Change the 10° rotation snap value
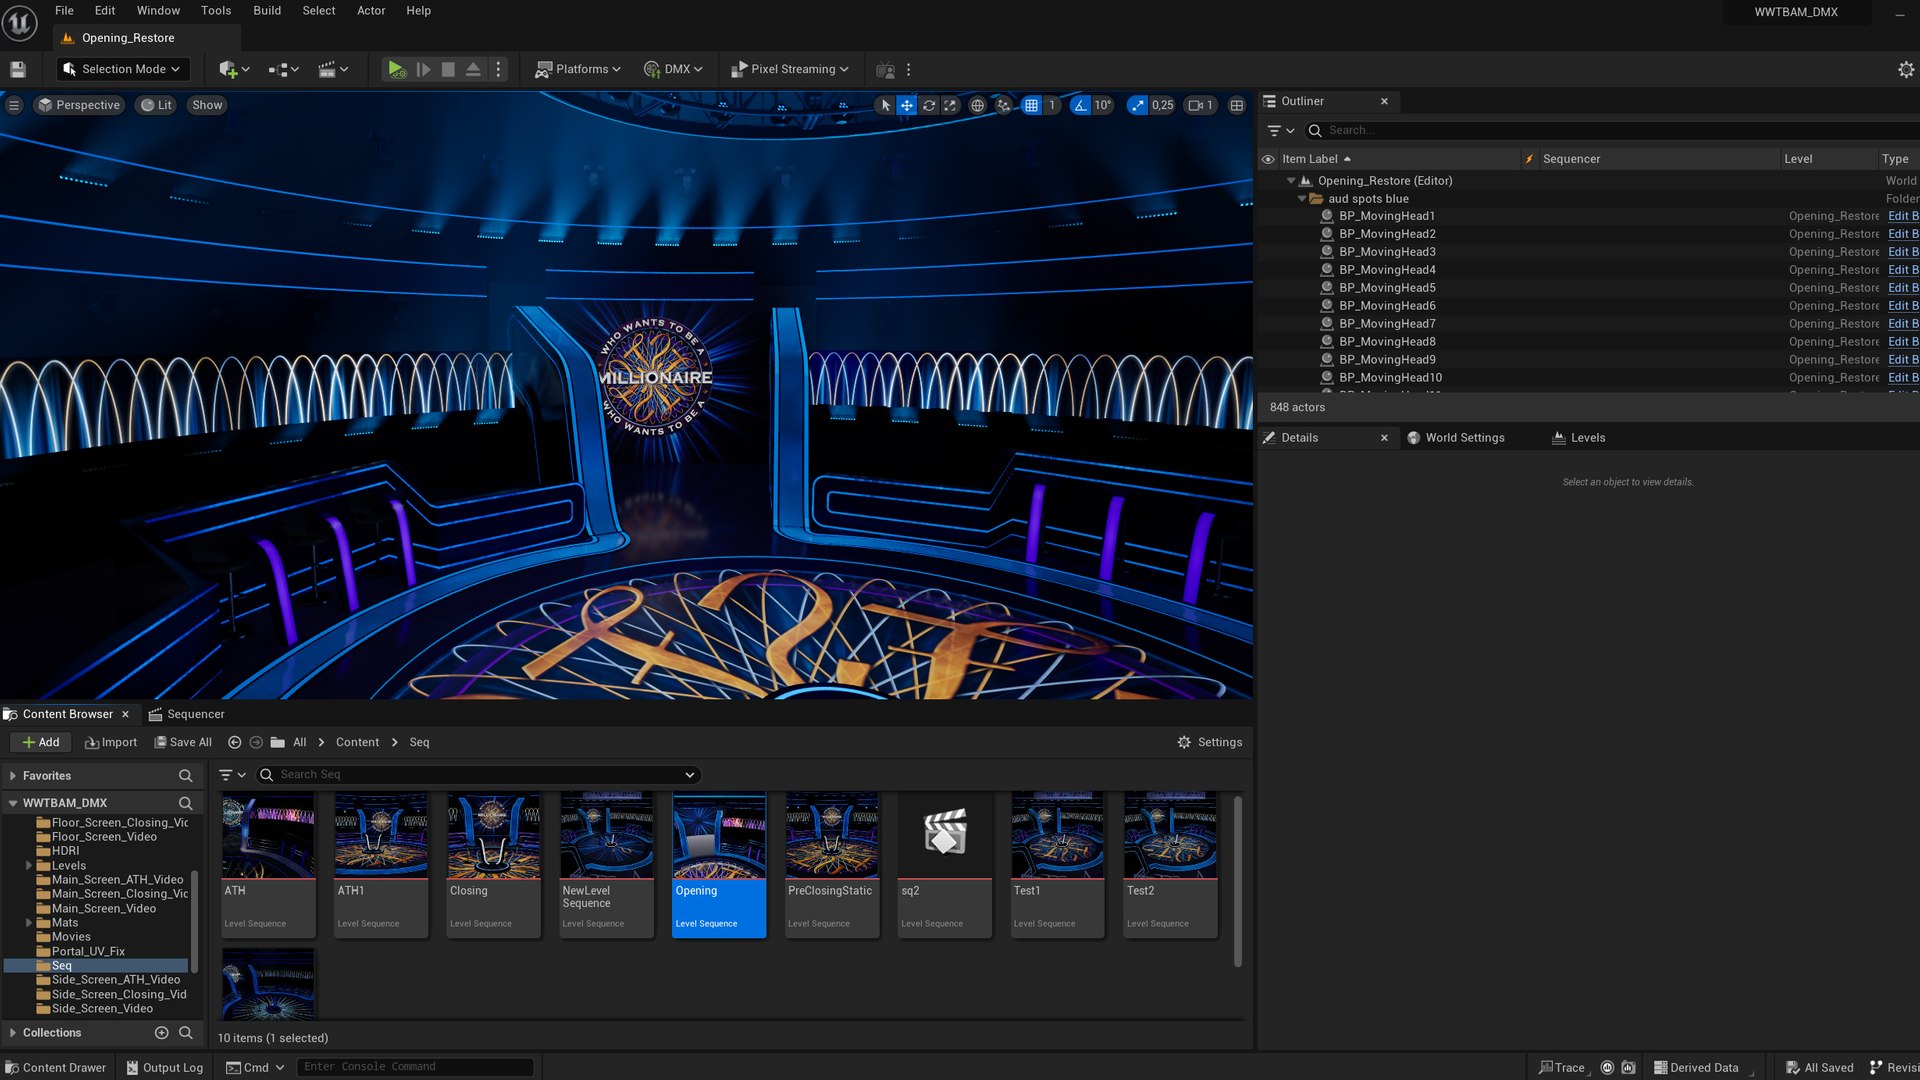Screen dimensions: 1920x1080 pyautogui.click(x=1103, y=105)
